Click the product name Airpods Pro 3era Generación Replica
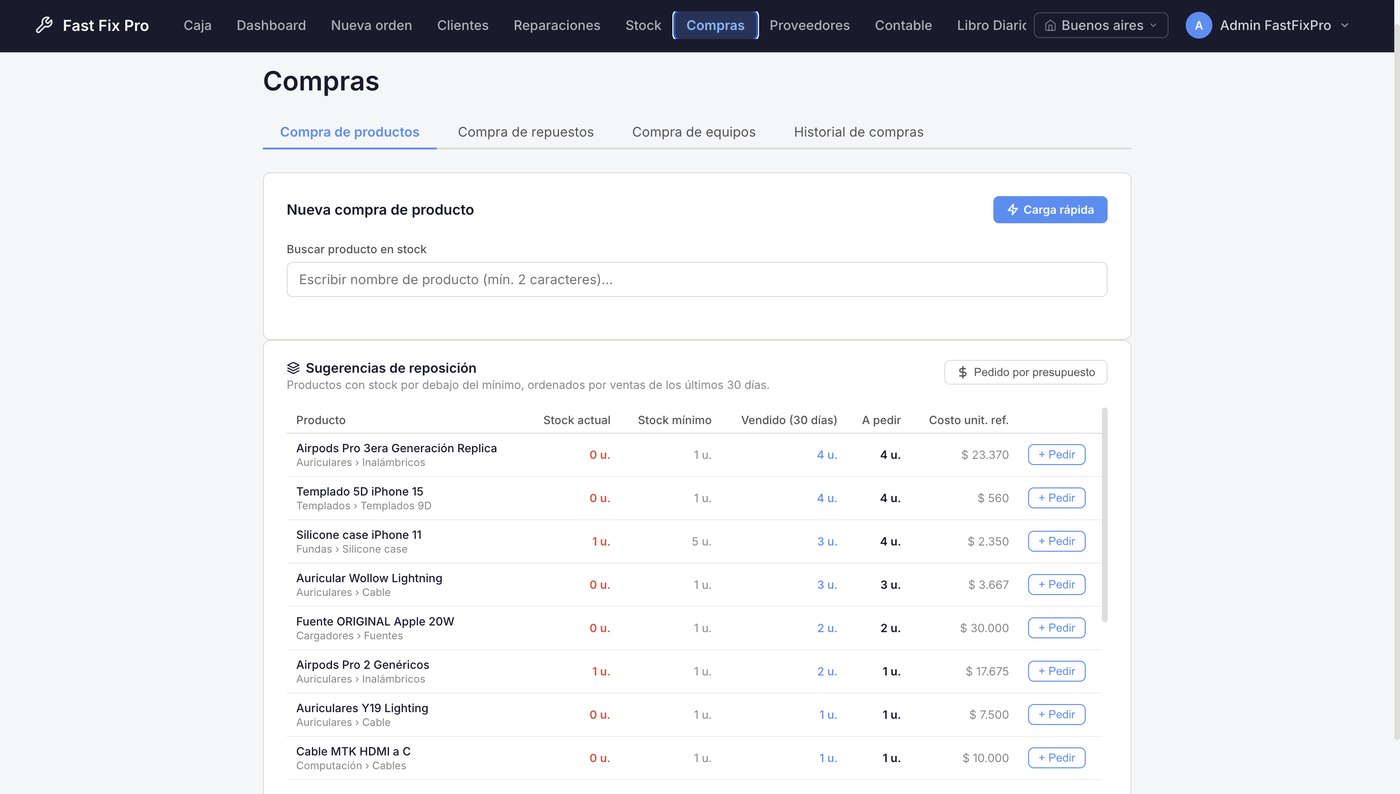Viewport: 1400px width, 794px height. click(x=397, y=448)
